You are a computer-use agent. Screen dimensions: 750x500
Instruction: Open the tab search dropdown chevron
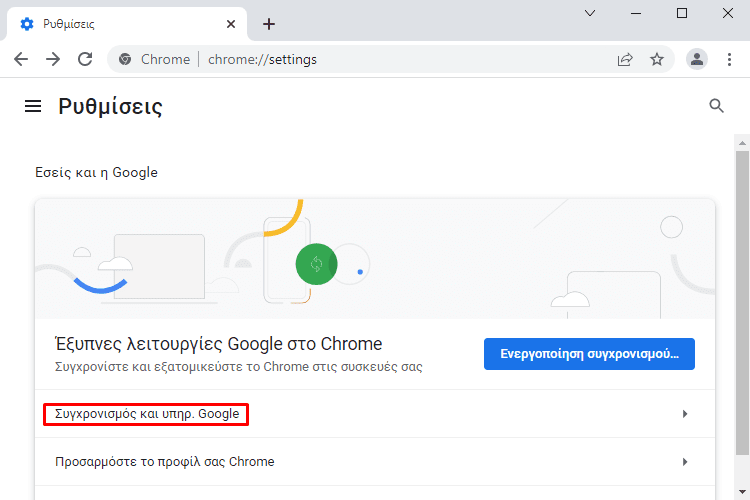[x=590, y=13]
